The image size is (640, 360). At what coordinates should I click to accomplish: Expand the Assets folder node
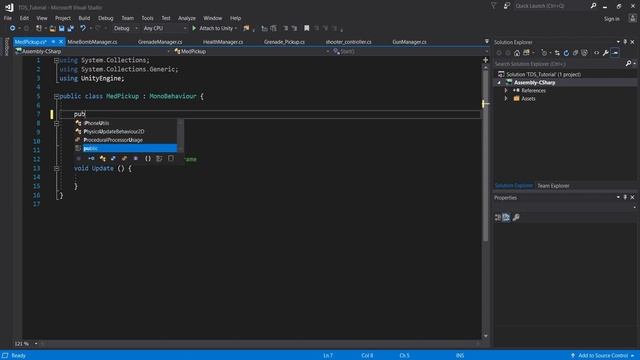coord(506,99)
